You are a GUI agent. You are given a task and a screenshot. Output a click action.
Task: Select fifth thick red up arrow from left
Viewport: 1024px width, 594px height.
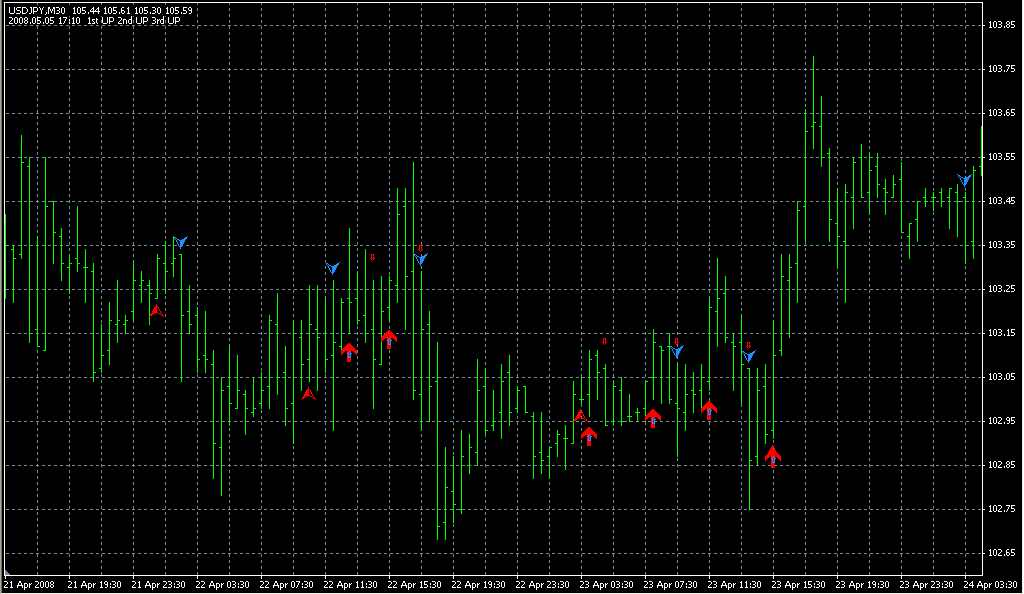coord(709,411)
